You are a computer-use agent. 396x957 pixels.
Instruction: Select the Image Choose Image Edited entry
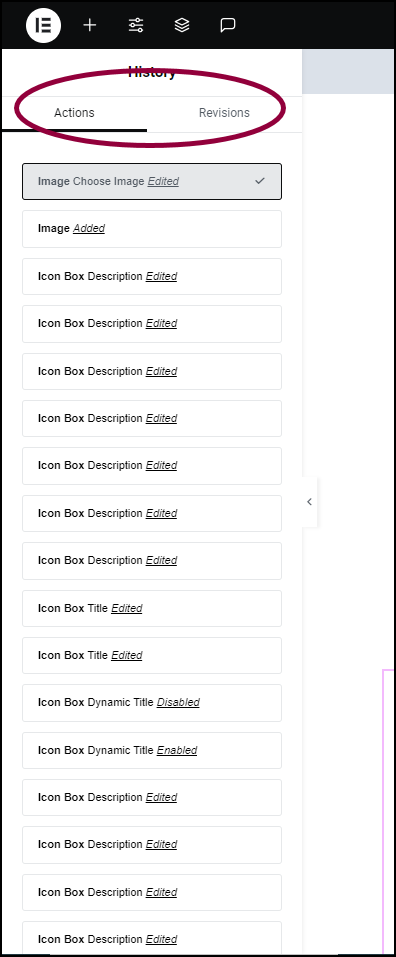[152, 181]
